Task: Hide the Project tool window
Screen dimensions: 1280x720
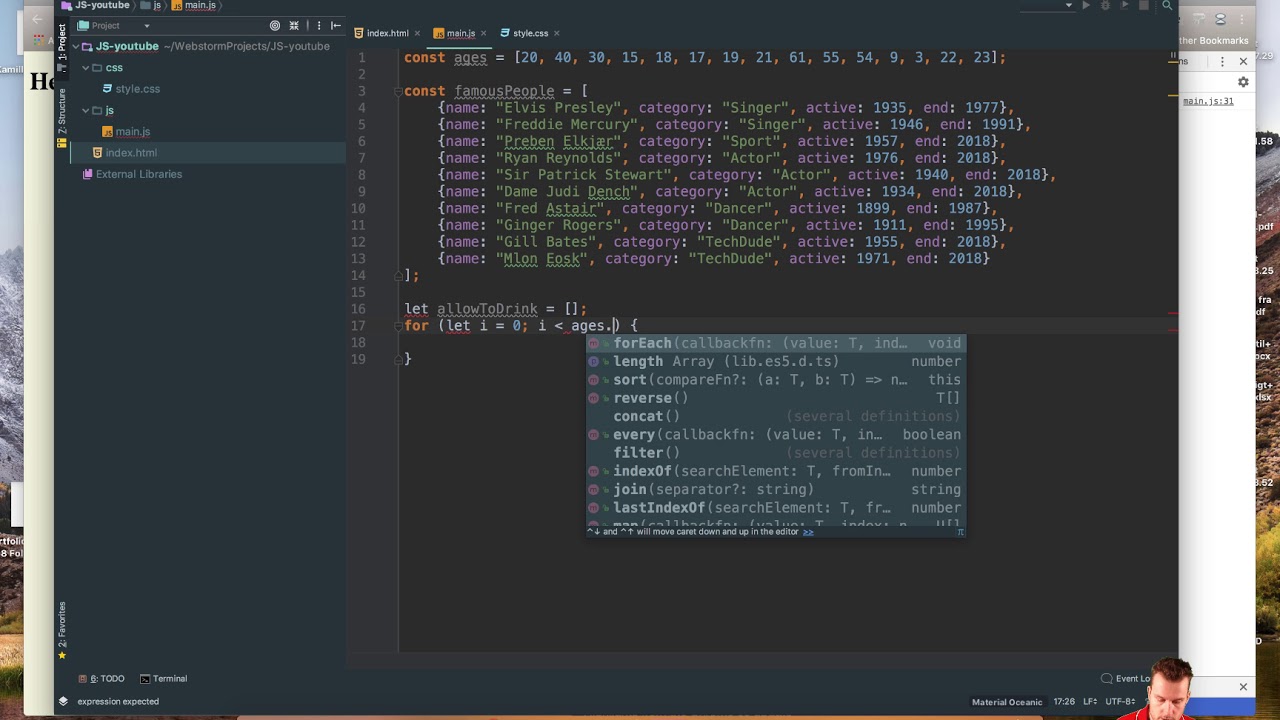Action: click(x=336, y=25)
